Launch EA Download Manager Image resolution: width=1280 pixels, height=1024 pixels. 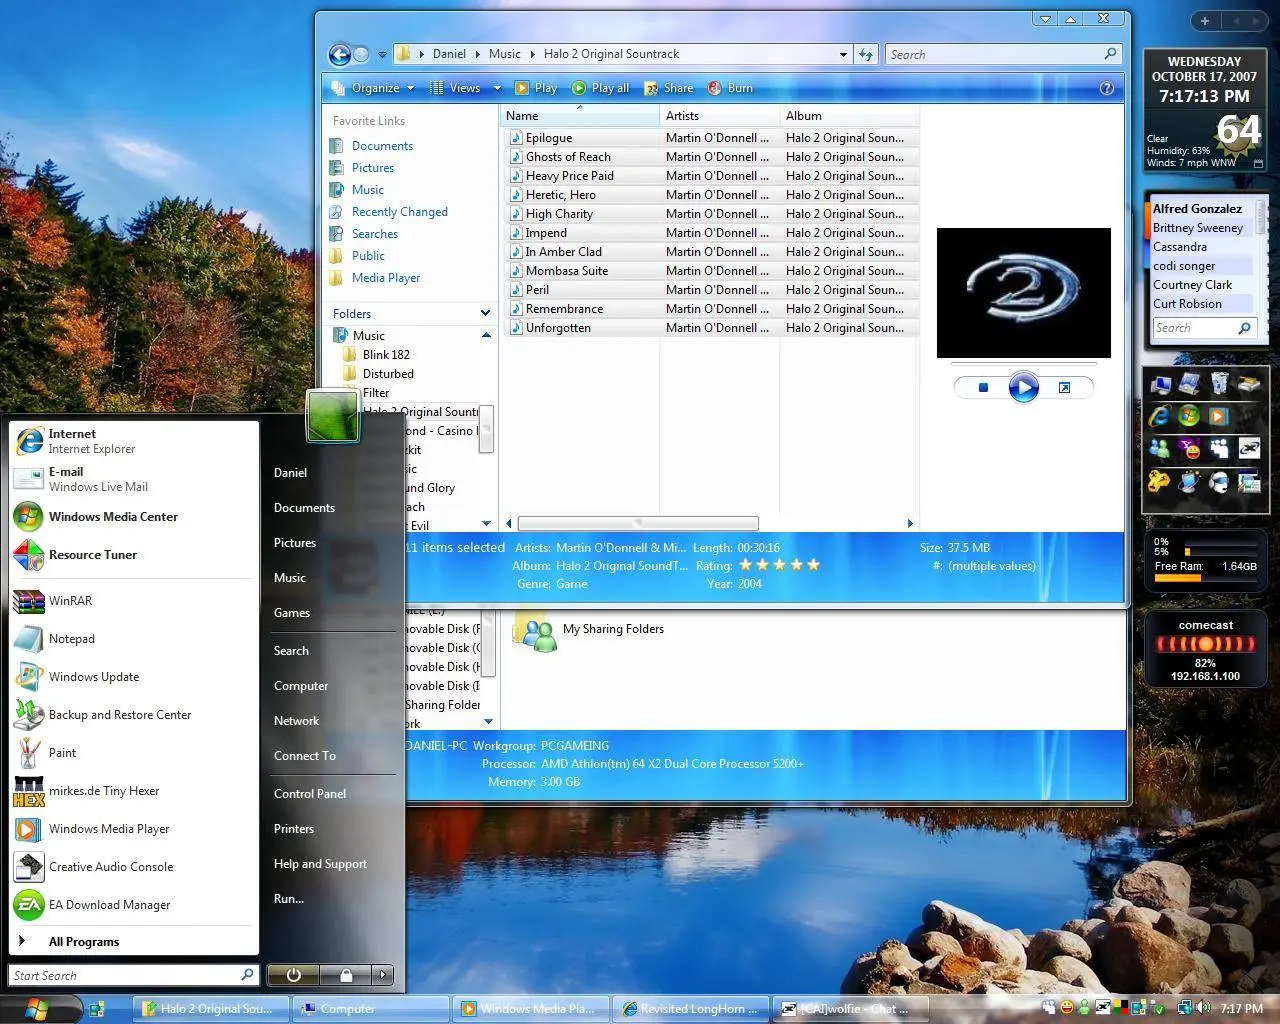tap(134, 905)
